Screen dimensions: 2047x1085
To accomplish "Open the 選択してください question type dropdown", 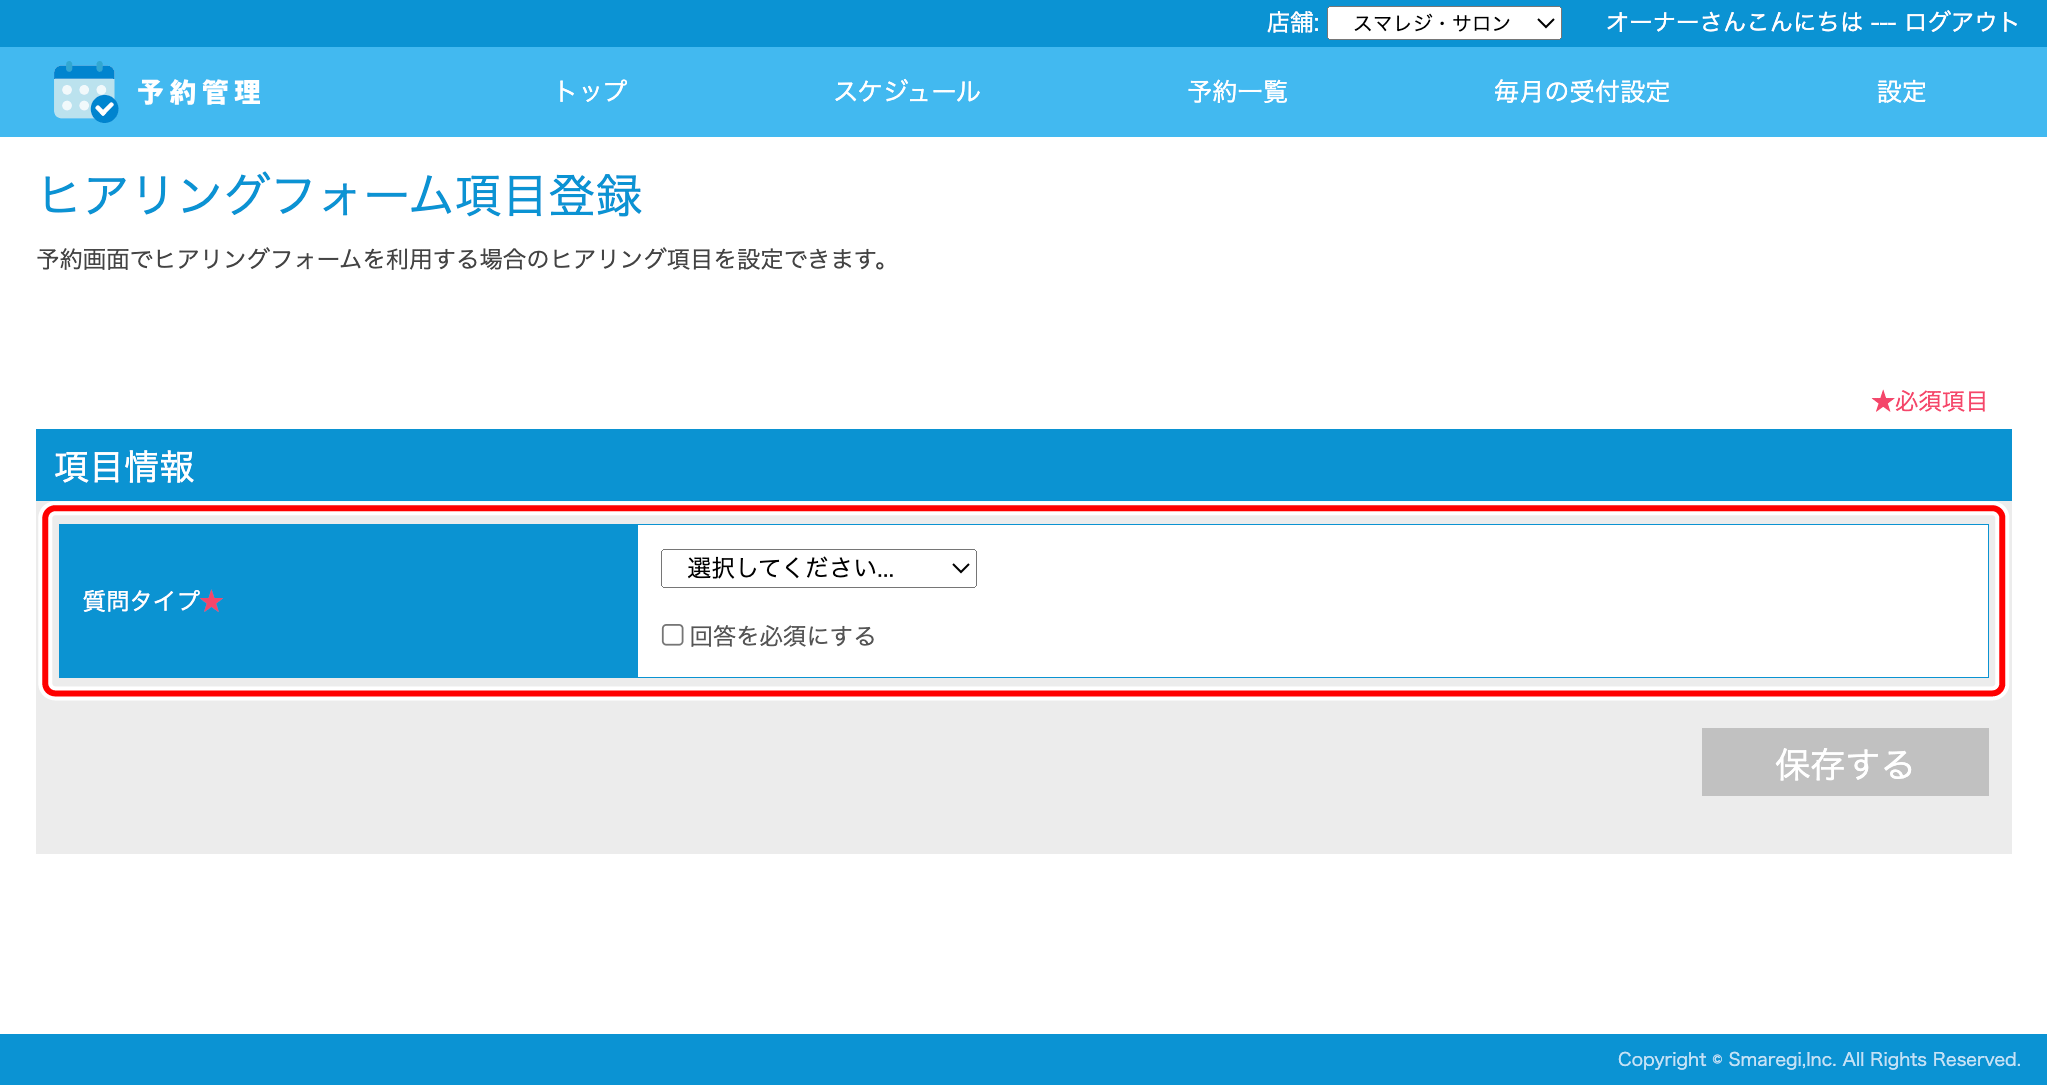I will point(817,567).
